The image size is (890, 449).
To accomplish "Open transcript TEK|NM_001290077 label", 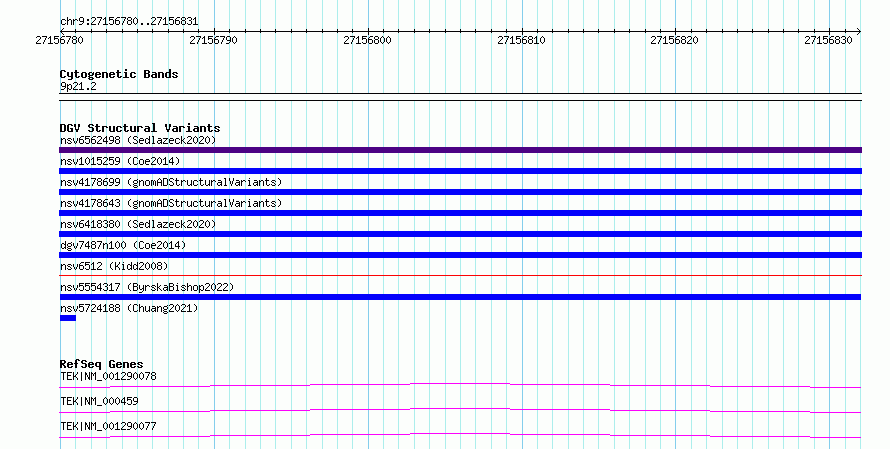I will [x=108, y=426].
